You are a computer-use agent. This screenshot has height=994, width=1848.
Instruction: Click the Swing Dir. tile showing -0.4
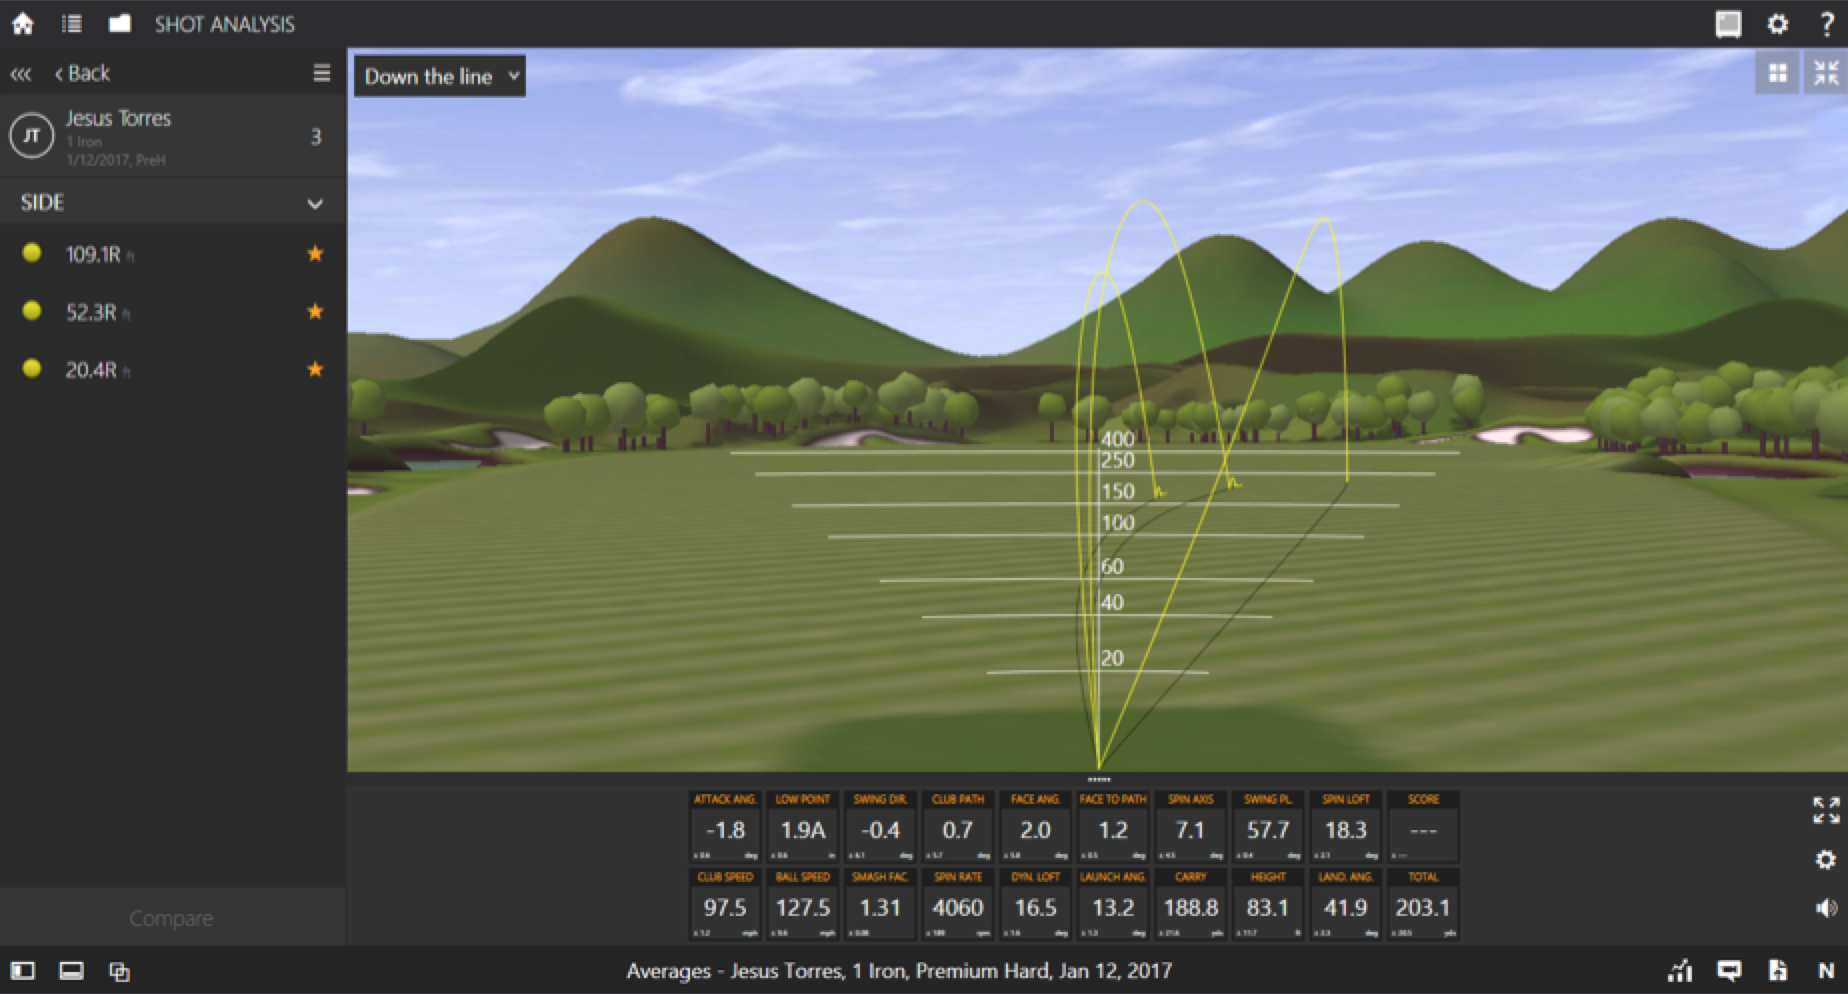(x=880, y=828)
